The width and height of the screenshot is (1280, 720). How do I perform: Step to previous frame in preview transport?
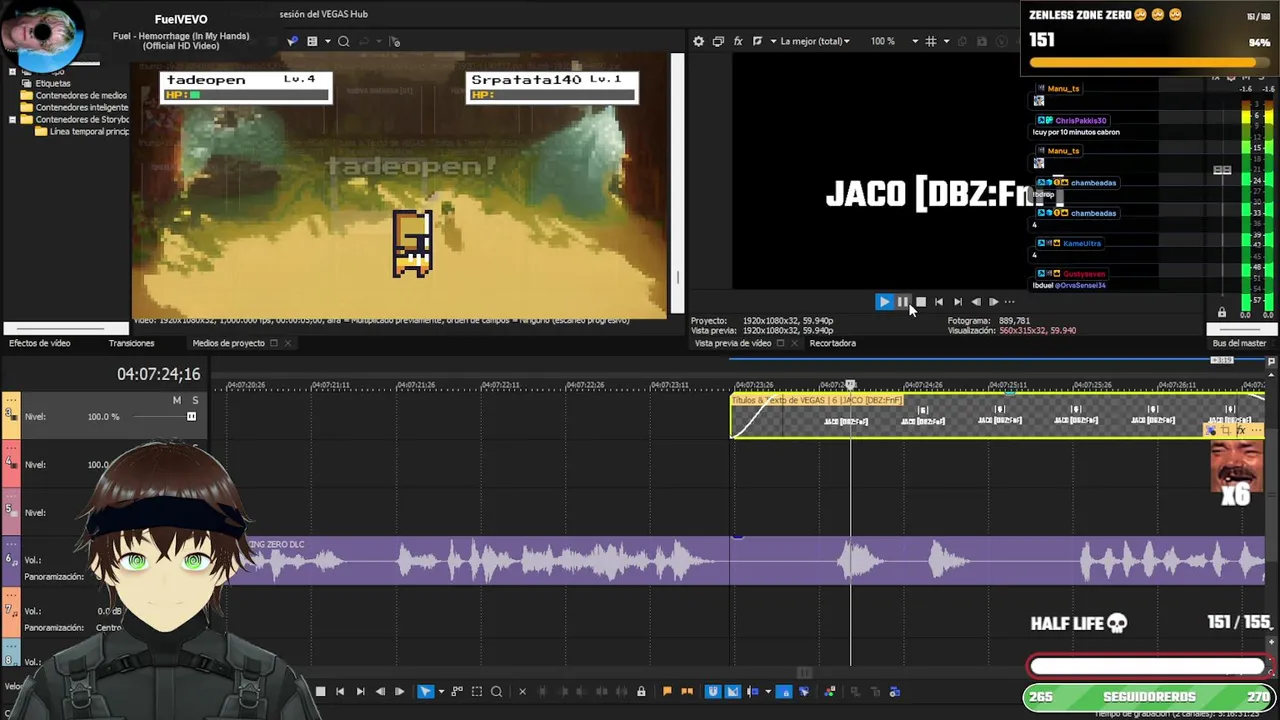point(976,301)
